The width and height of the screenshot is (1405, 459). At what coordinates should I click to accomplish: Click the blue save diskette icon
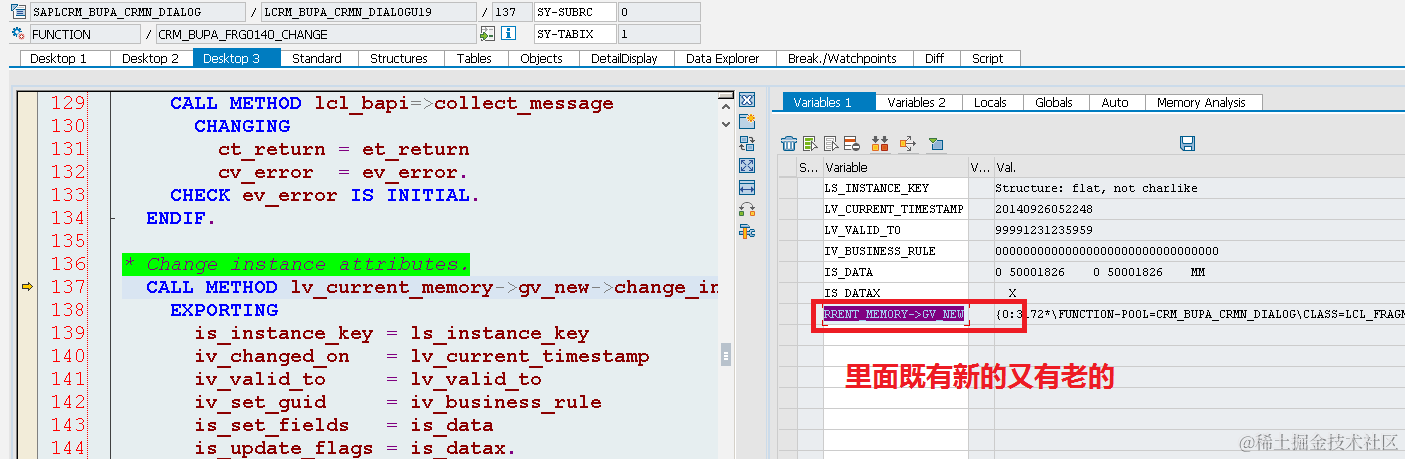(1187, 144)
